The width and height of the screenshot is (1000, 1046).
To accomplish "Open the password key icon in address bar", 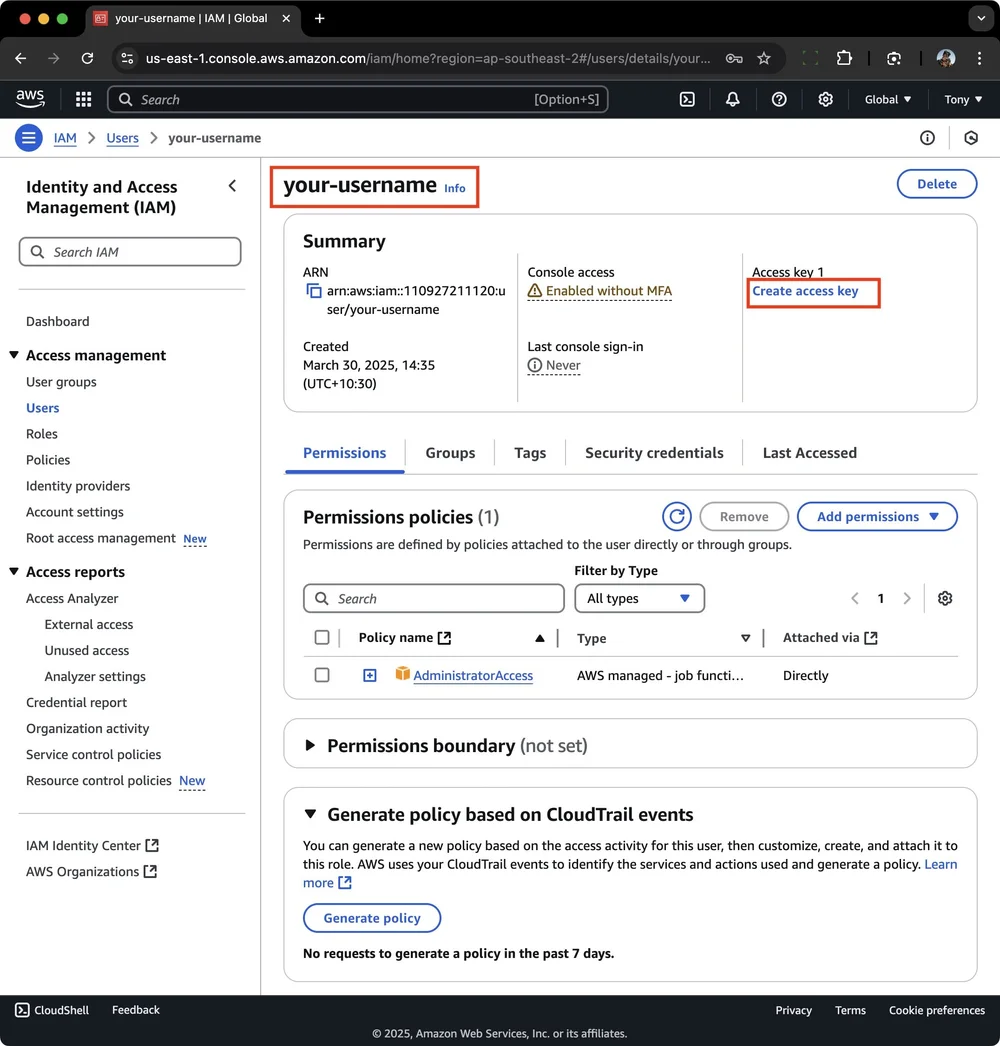I will (x=734, y=58).
